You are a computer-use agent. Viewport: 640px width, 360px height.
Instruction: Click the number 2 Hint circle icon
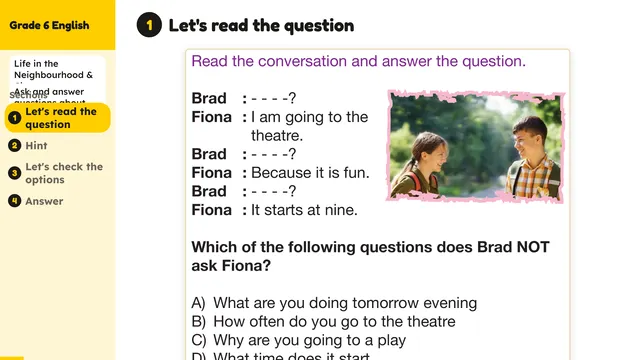15,145
